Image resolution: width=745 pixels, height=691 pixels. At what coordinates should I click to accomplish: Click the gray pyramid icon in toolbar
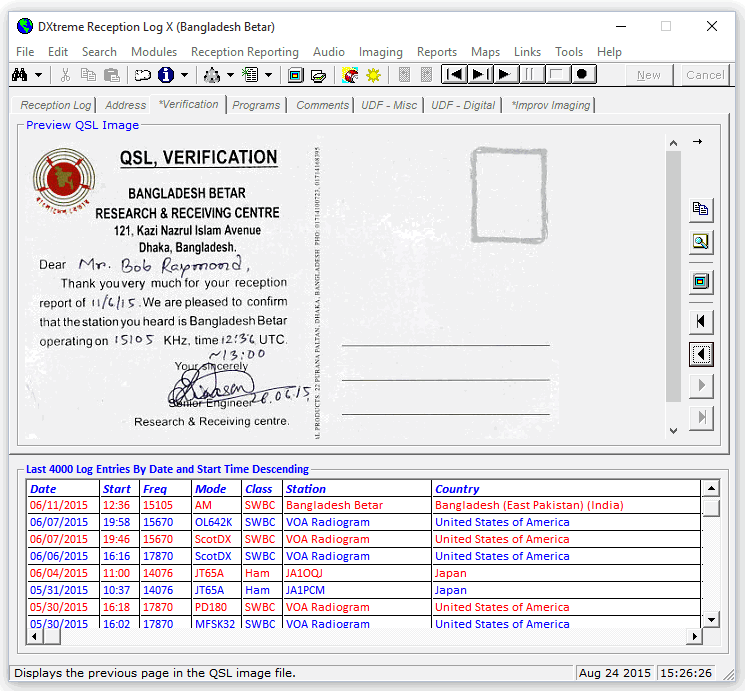tap(211, 75)
